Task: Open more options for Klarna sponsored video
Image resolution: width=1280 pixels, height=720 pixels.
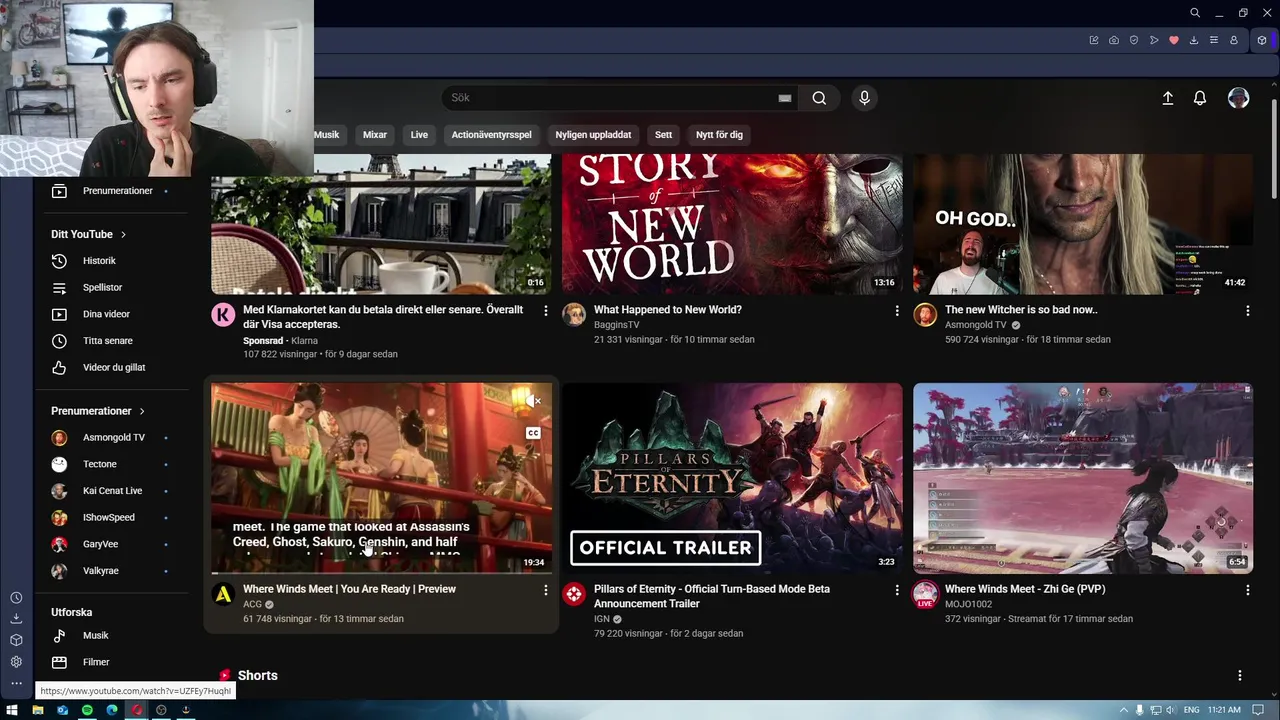Action: (x=545, y=311)
